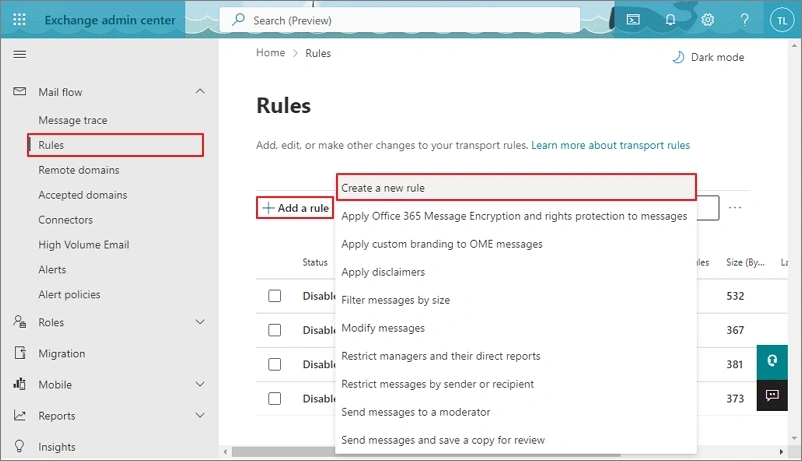Select Create a new rule
Screen dimensions: 802x461
click(516, 188)
